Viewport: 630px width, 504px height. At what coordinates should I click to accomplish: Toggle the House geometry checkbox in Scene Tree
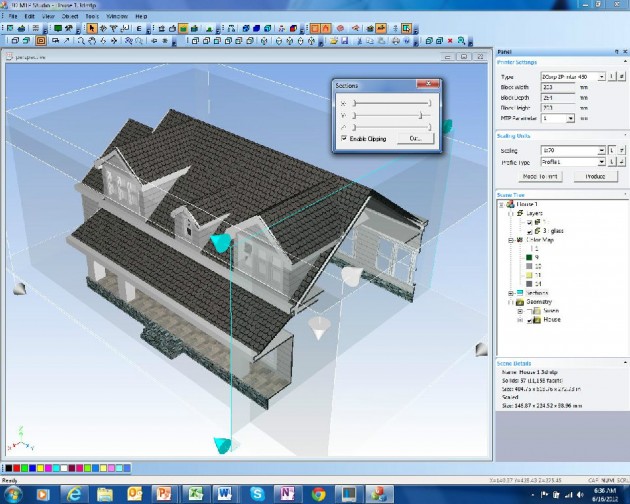(x=529, y=320)
